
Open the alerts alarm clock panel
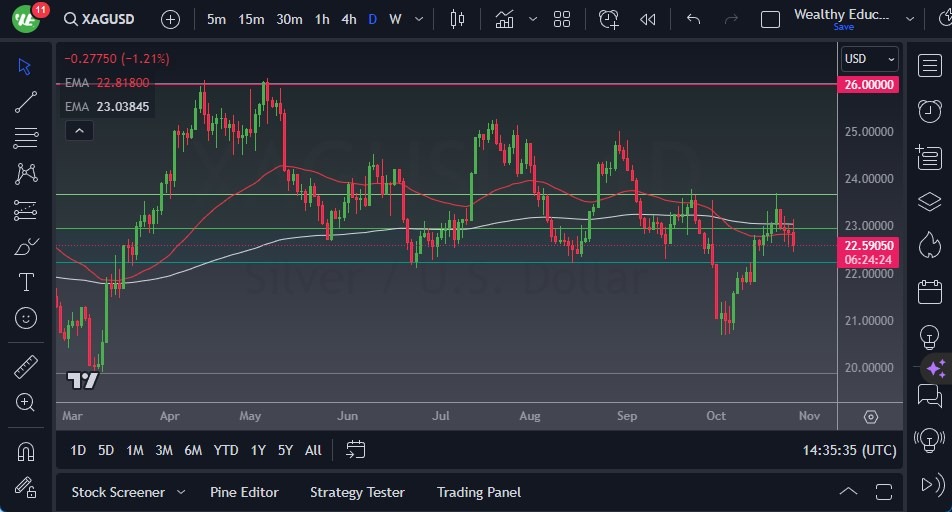pyautogui.click(x=929, y=110)
